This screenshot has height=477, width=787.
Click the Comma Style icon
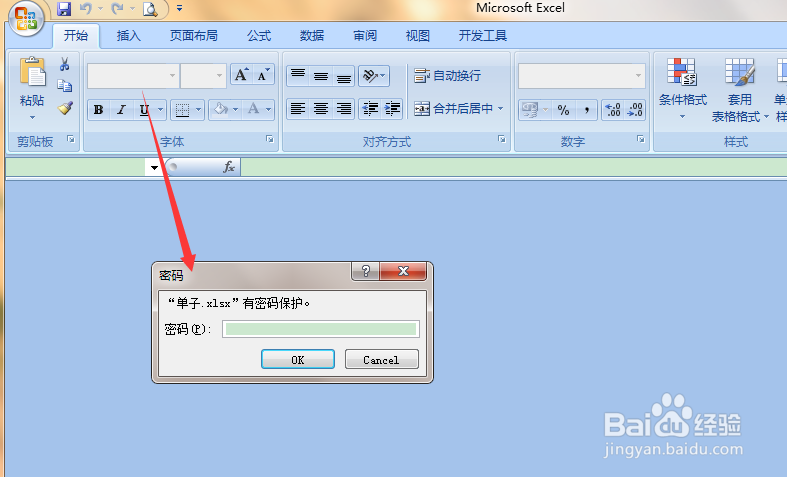pyautogui.click(x=586, y=109)
